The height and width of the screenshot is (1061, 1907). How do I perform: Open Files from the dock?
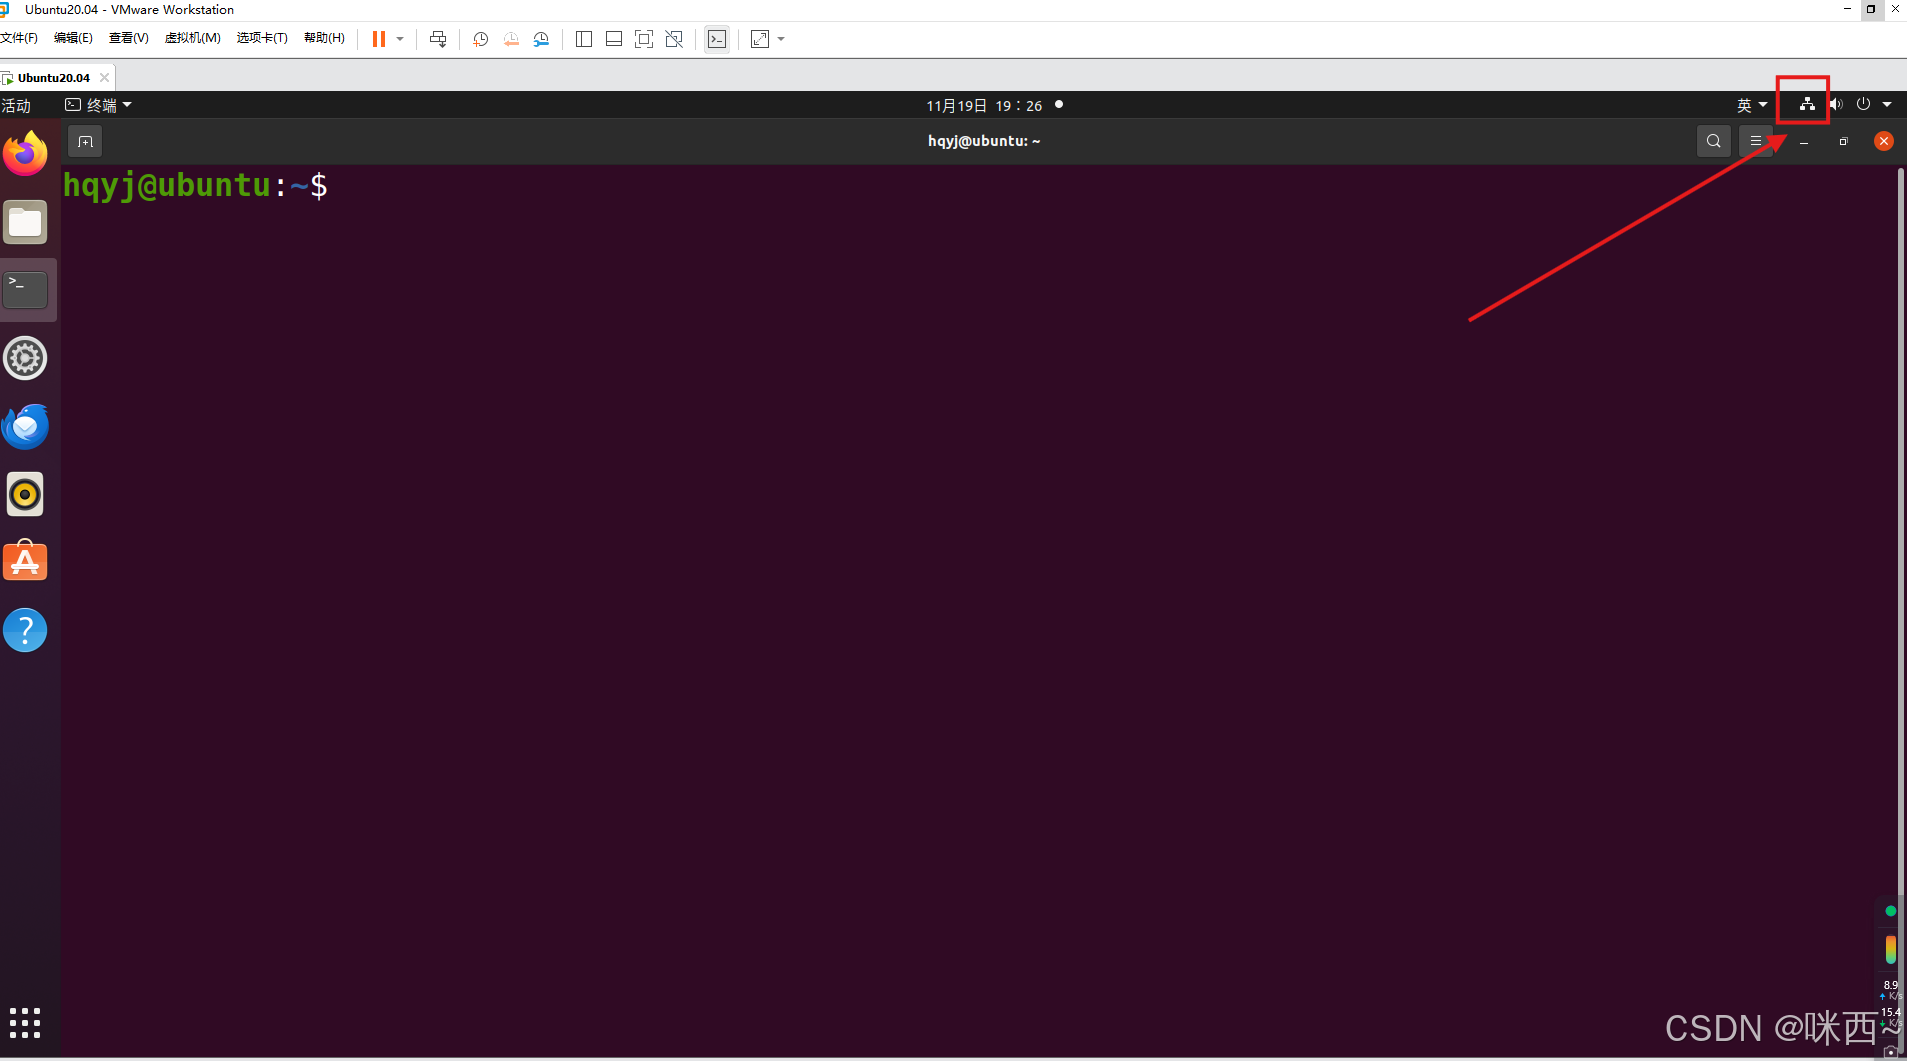[x=26, y=222]
